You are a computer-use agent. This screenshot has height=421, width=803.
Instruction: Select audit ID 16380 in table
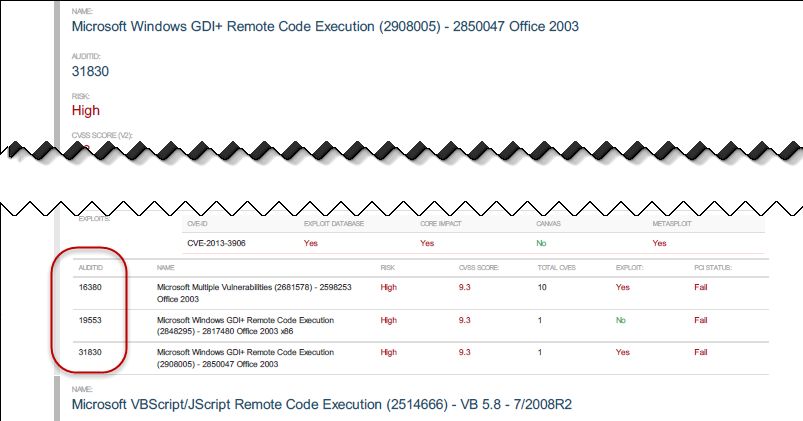pyautogui.click(x=90, y=287)
